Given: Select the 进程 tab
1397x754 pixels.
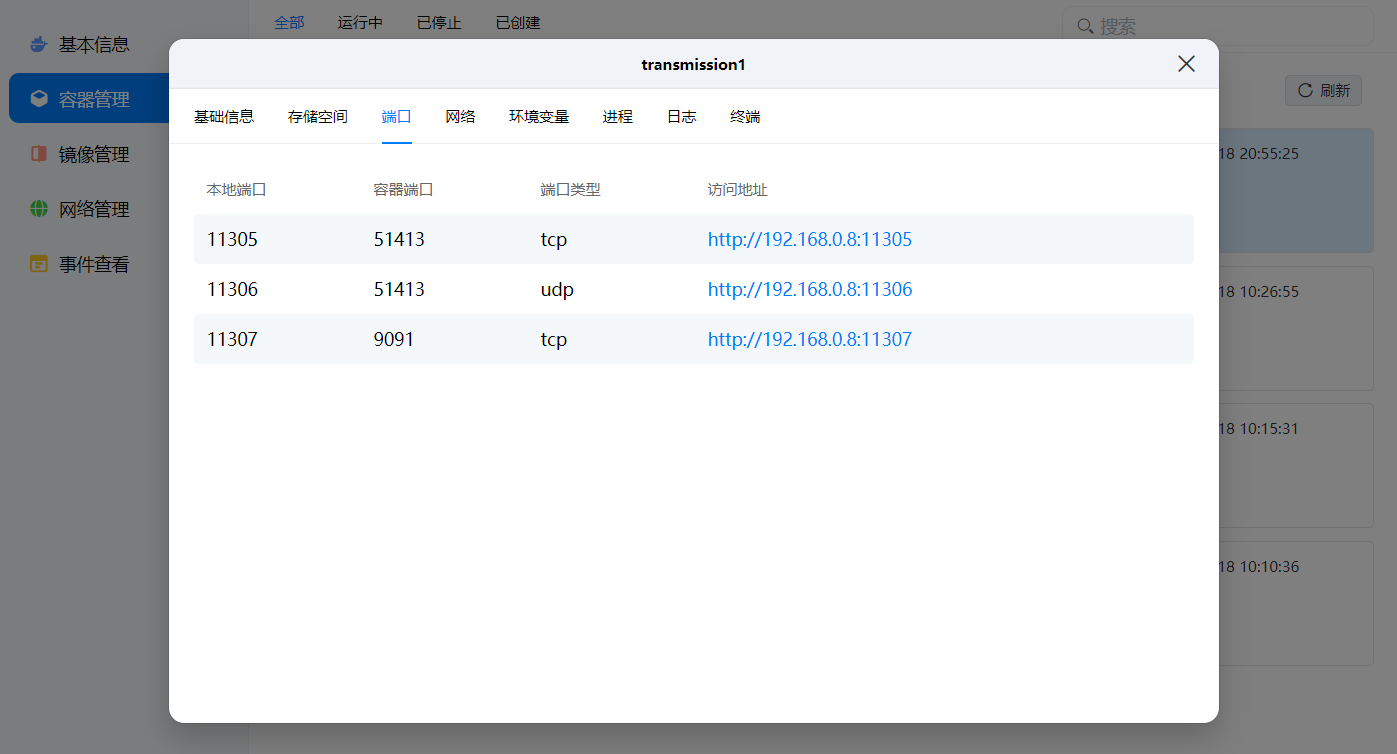Looking at the screenshot, I should point(618,117).
